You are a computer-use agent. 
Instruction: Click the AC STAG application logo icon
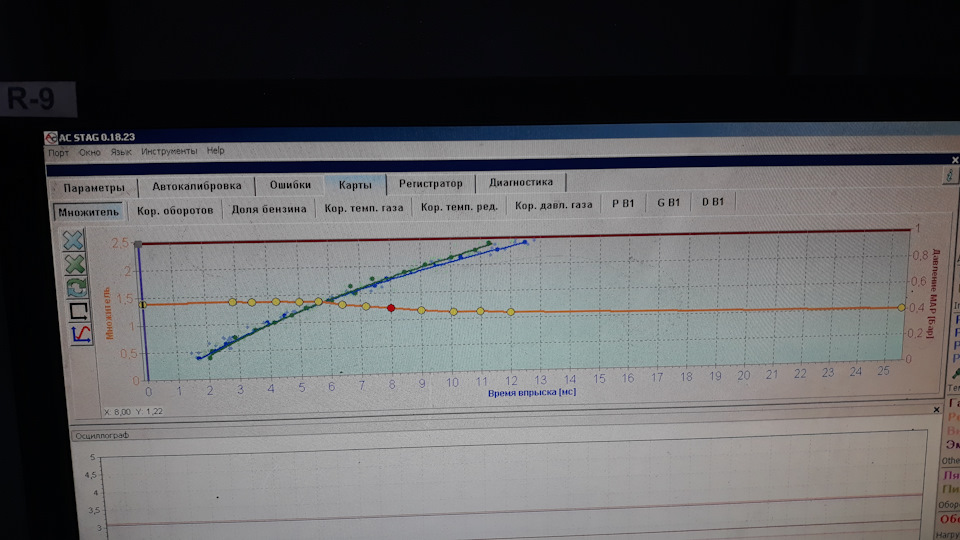click(51, 138)
